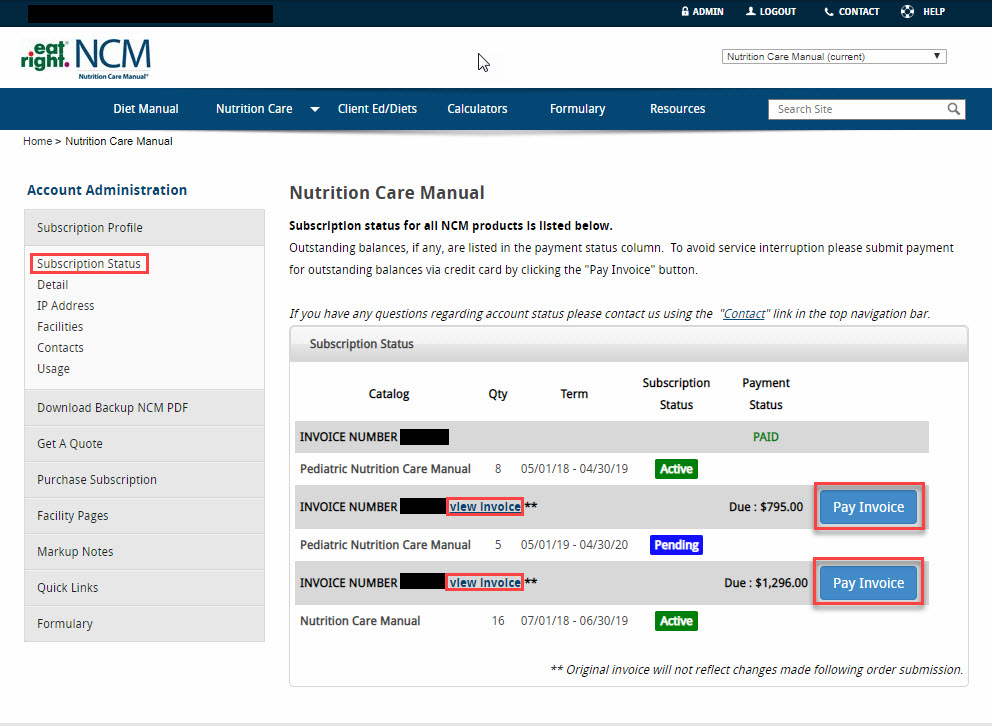
Task: Click the Account Administration heading
Action: point(107,190)
